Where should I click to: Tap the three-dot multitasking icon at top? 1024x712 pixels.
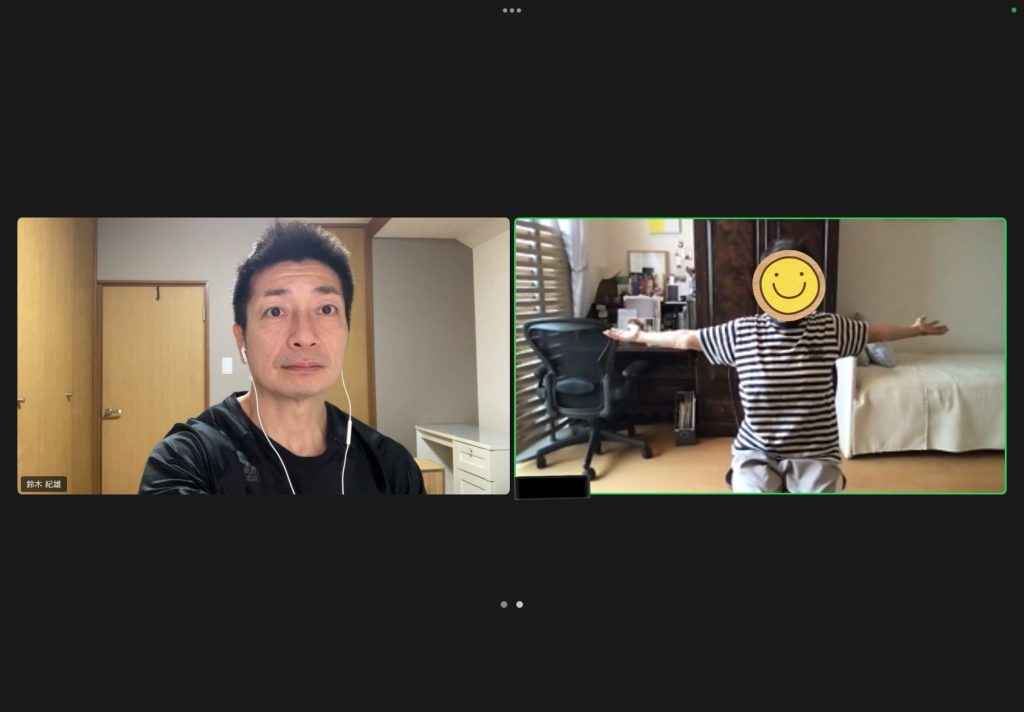[512, 10]
